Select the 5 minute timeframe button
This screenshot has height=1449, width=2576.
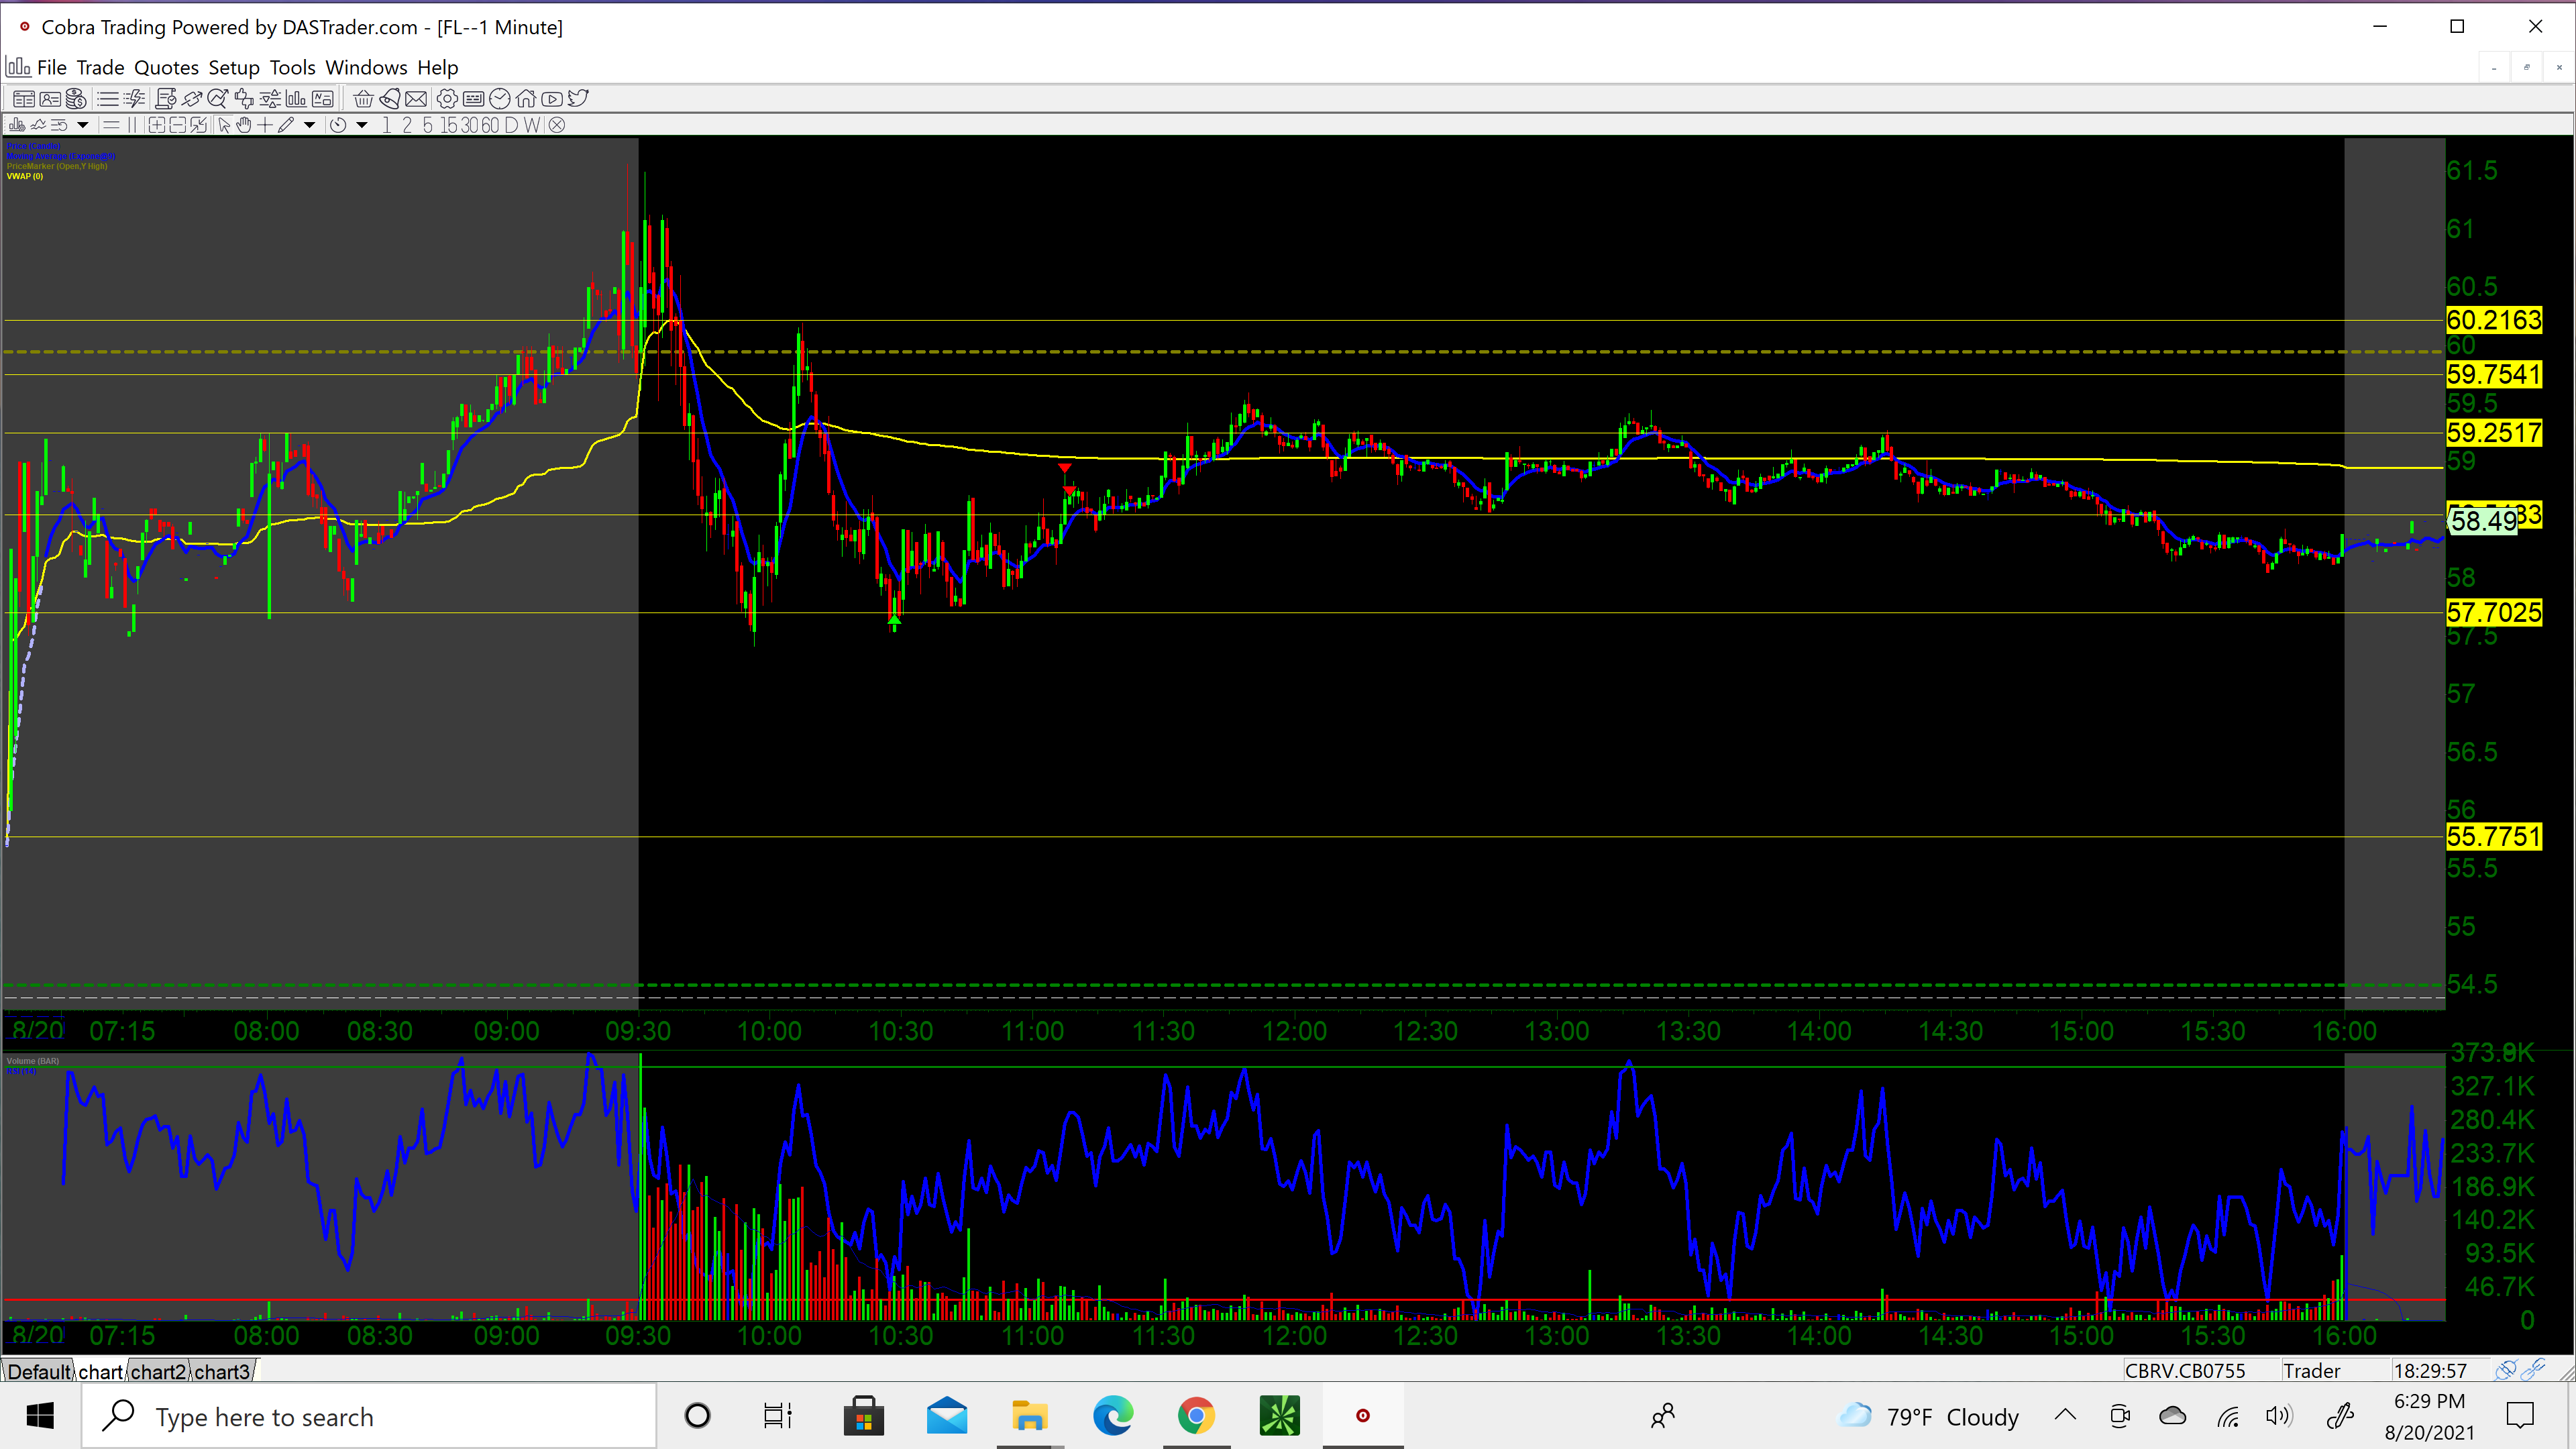tap(428, 125)
